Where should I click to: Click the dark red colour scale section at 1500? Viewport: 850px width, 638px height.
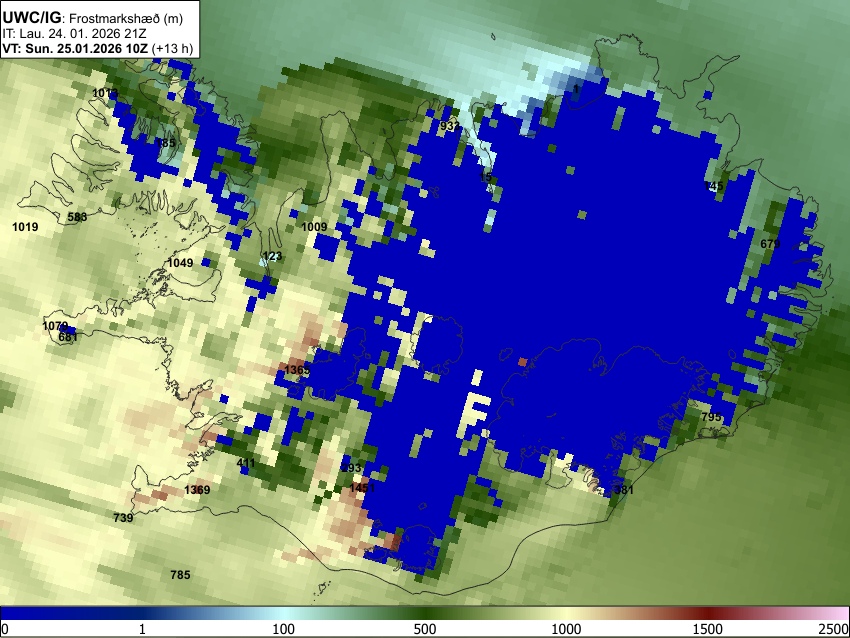tap(708, 613)
